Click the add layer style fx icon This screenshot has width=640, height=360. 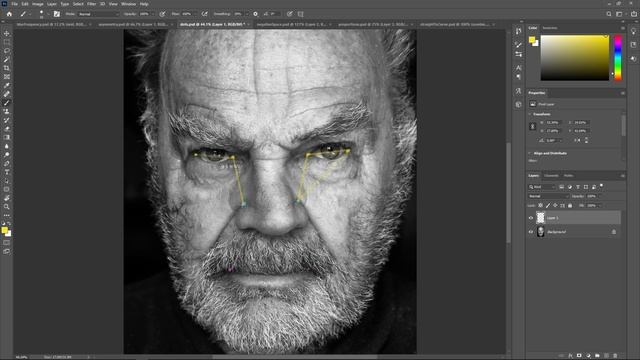[x=570, y=356]
